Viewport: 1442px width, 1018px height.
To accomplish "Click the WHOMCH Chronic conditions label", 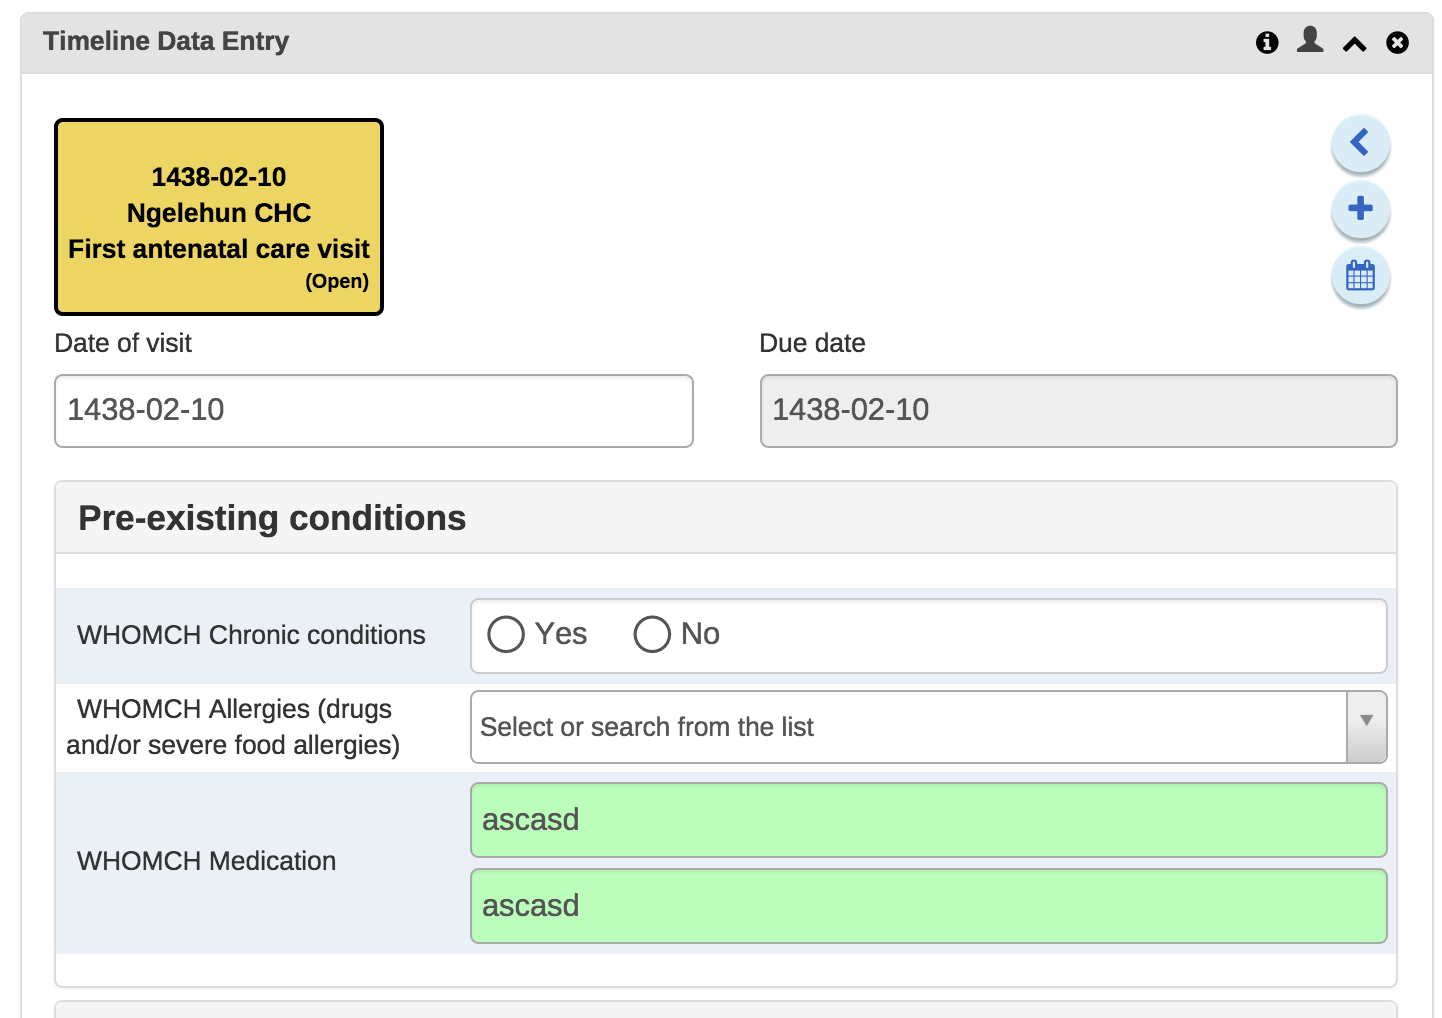I will pyautogui.click(x=251, y=635).
